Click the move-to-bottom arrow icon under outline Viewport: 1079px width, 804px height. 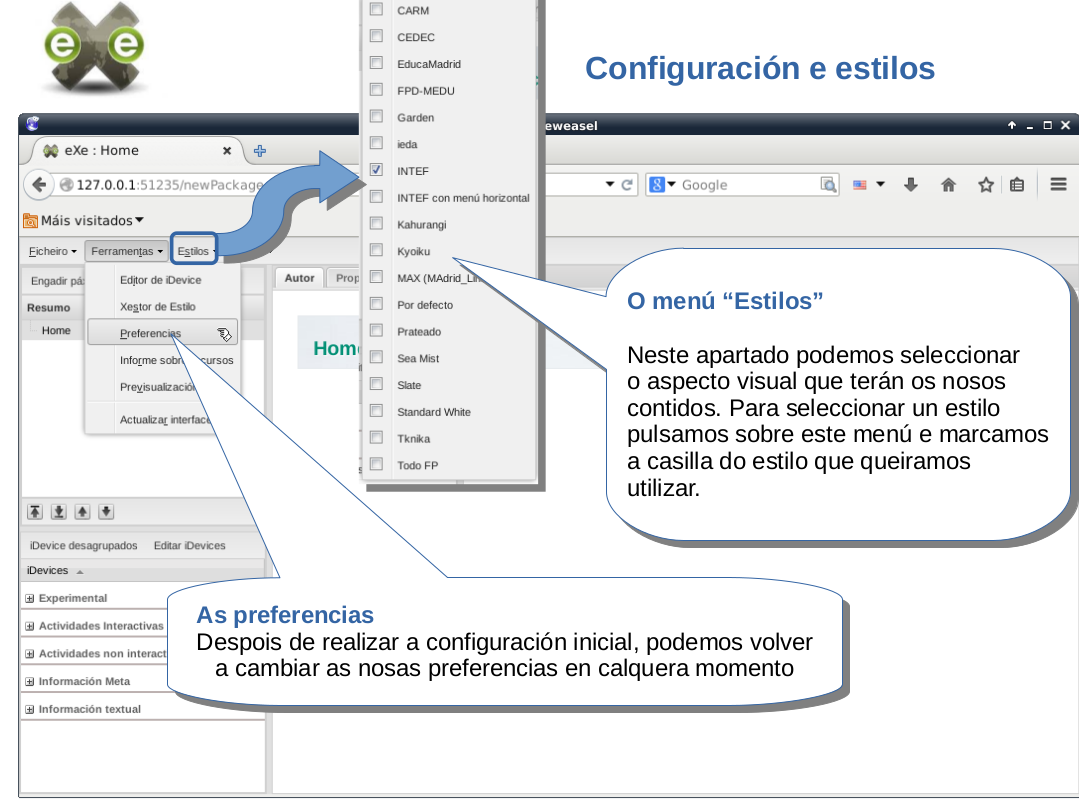[59, 512]
